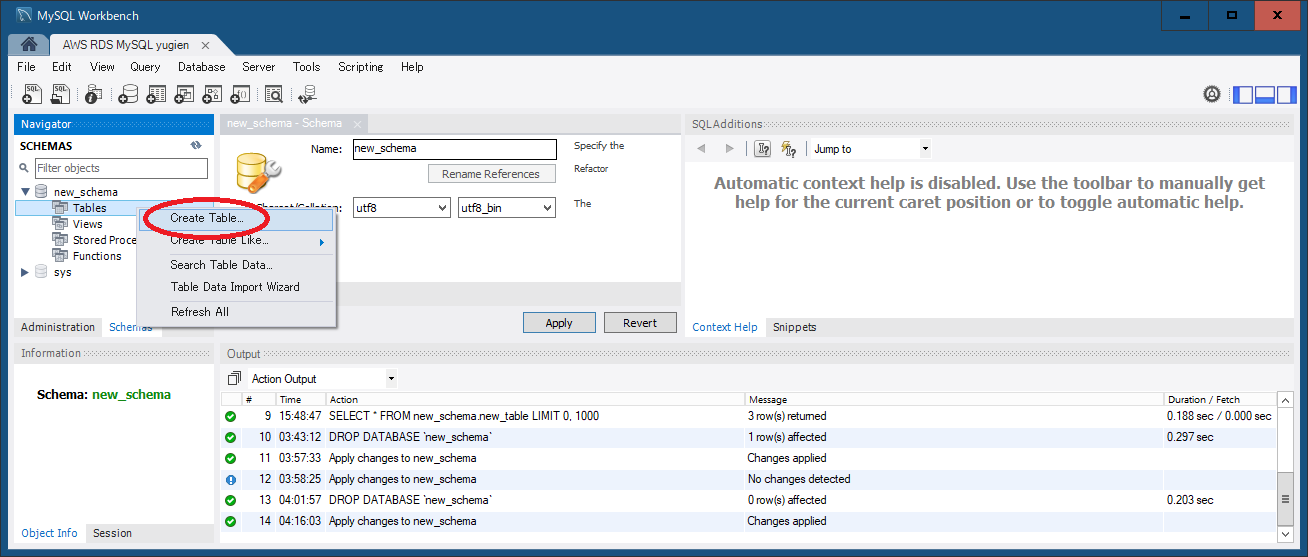Image resolution: width=1308 pixels, height=557 pixels.
Task: Collapse the new_schema tree node
Action: coord(25,191)
